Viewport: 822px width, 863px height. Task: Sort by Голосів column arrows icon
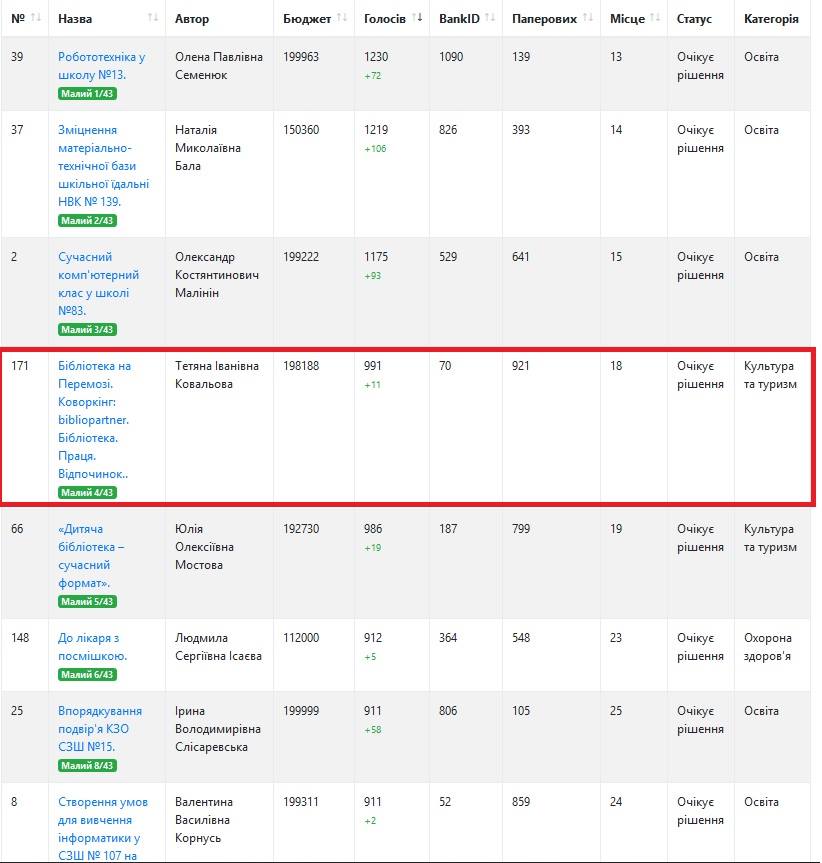tap(417, 18)
